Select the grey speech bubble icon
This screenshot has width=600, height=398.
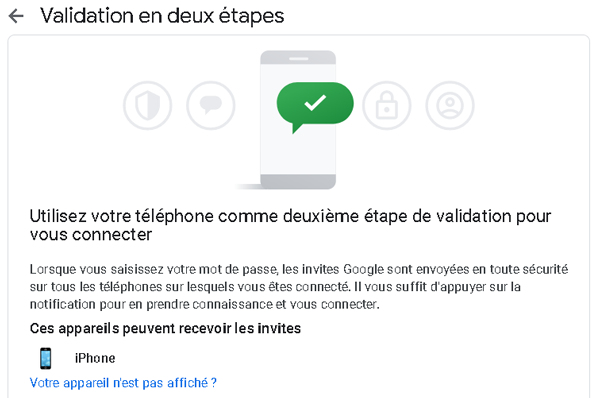click(x=210, y=105)
